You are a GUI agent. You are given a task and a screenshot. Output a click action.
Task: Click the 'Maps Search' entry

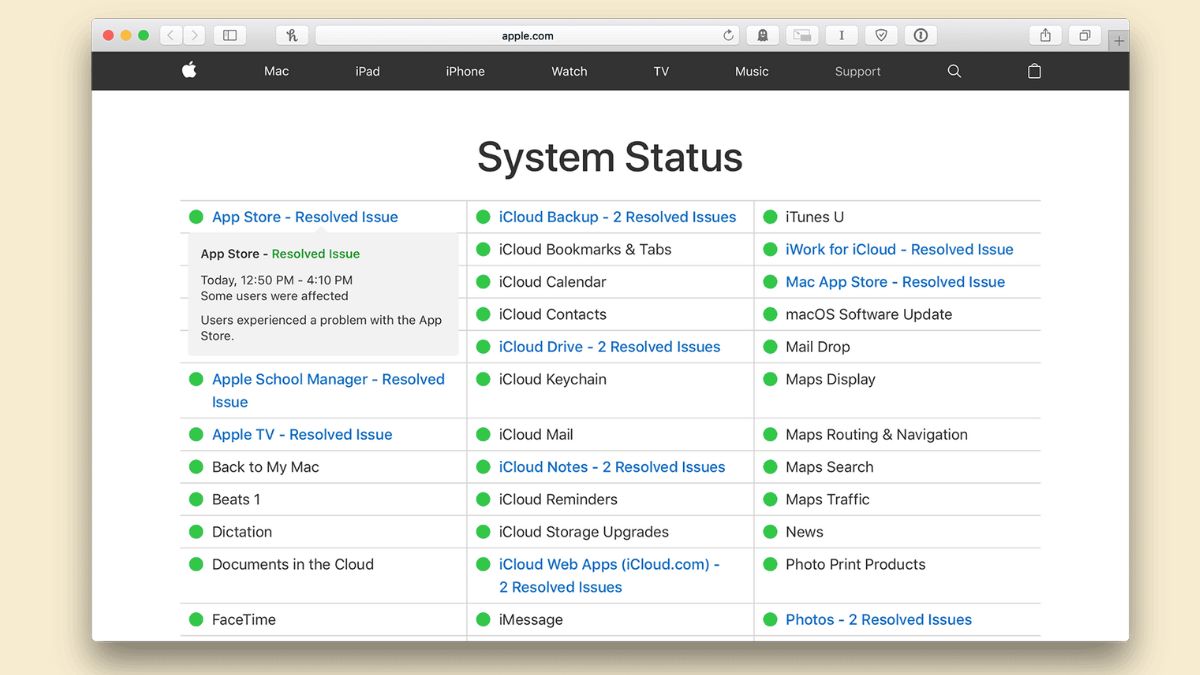pos(829,467)
